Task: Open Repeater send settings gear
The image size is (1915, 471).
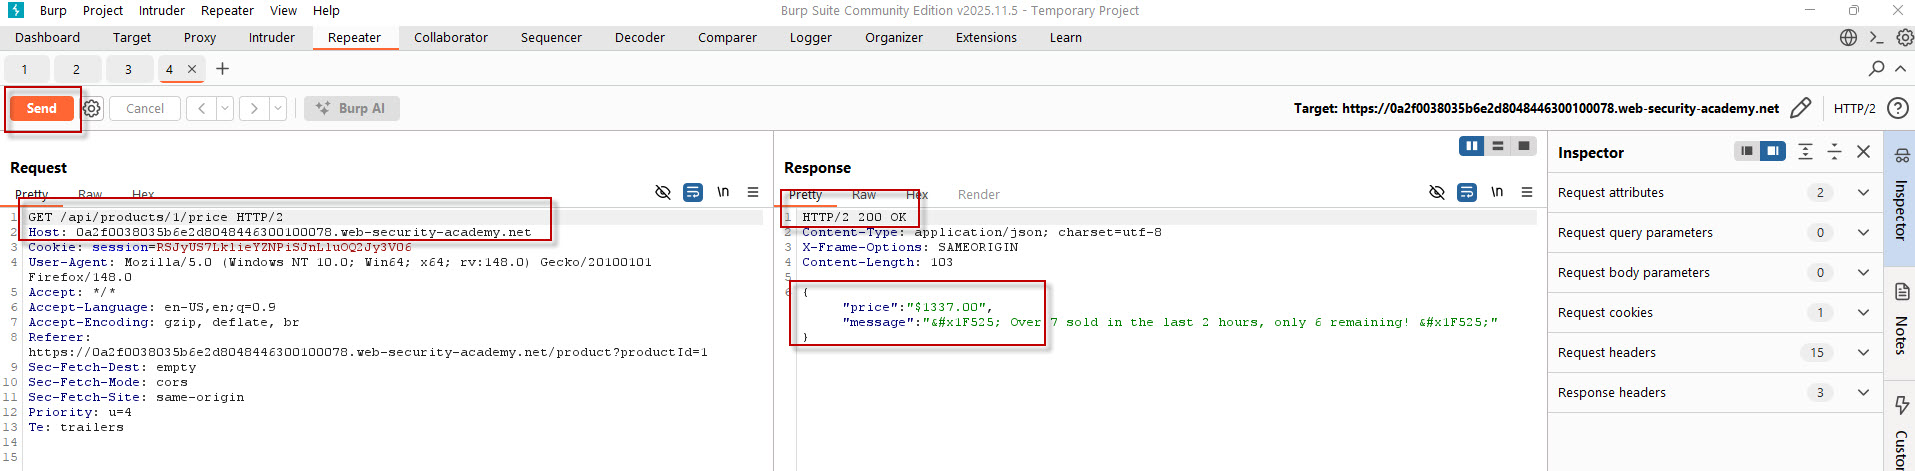Action: pyautogui.click(x=92, y=108)
